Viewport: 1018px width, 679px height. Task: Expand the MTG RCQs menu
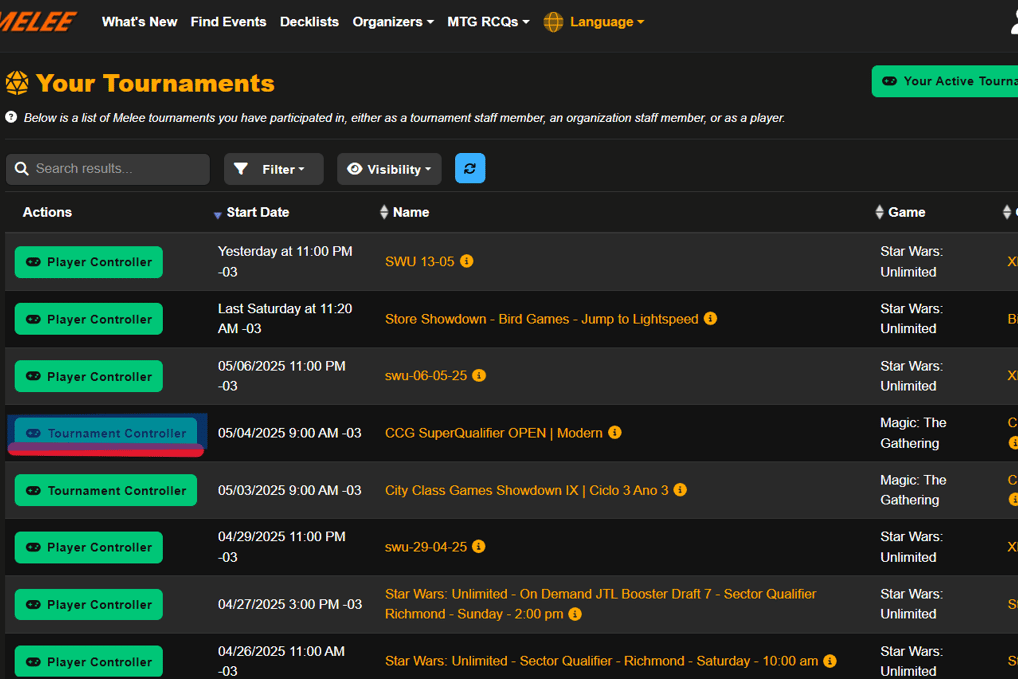(488, 22)
